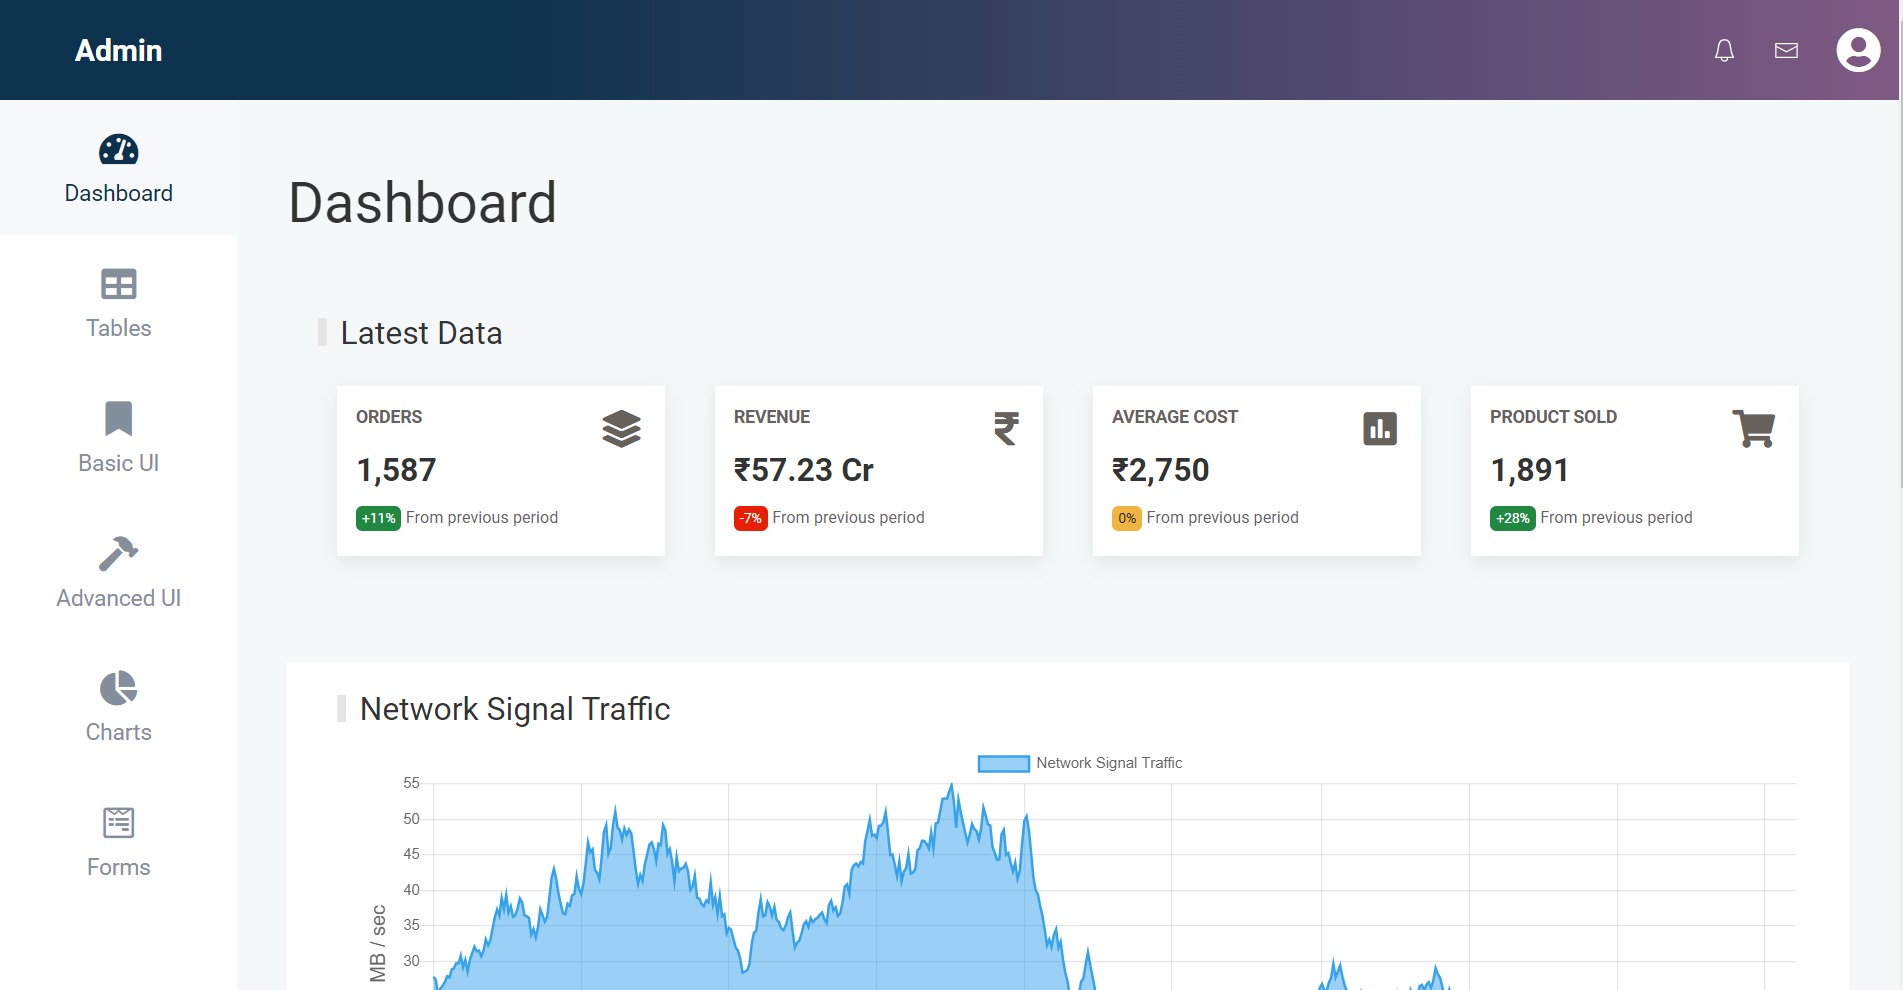Open the notifications bell icon
This screenshot has height=990, width=1903.
pyautogui.click(x=1724, y=50)
